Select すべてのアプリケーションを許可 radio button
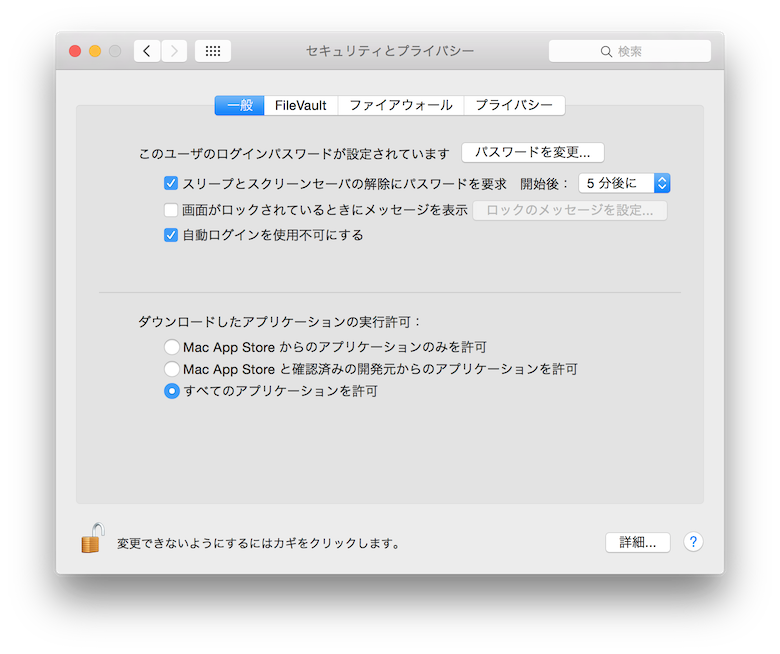780x654 pixels. 172,391
